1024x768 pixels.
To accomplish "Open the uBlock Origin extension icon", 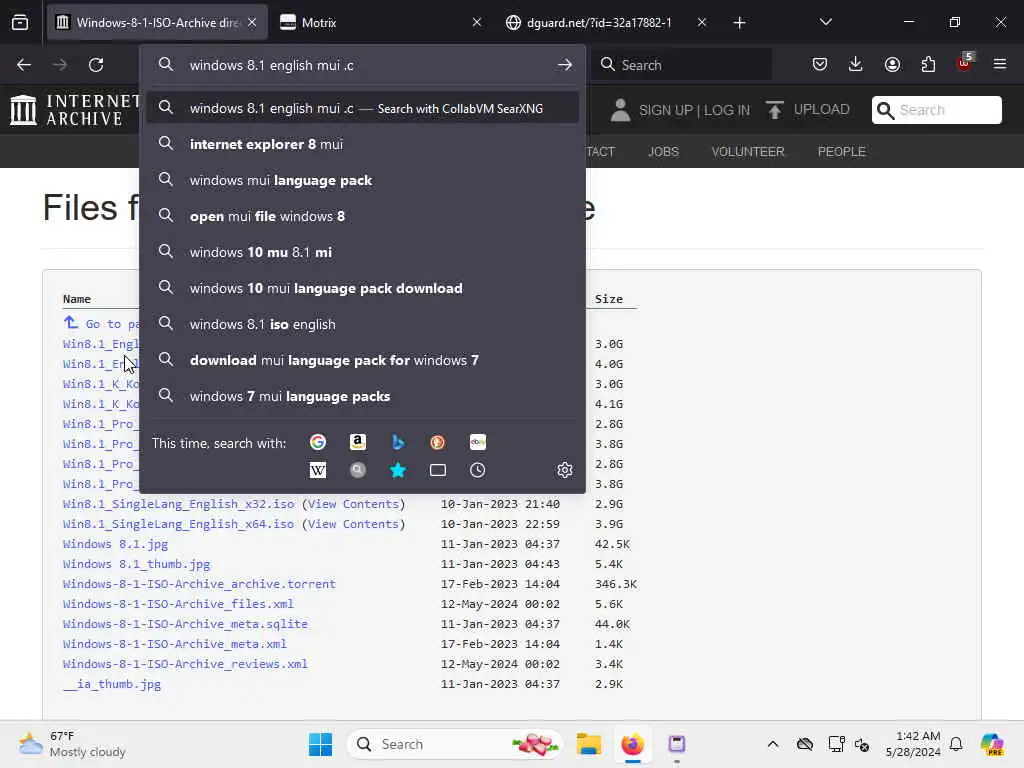I will click(x=965, y=63).
